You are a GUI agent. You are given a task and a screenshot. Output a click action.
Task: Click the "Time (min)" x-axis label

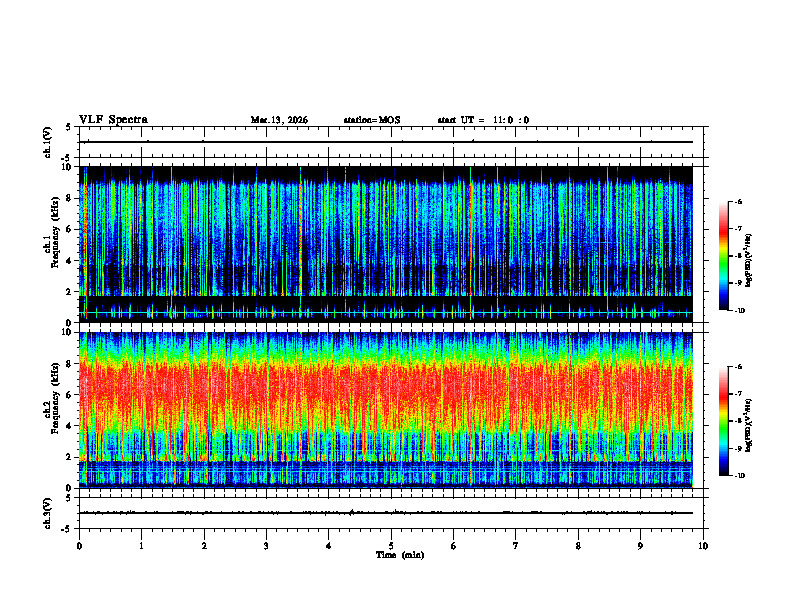(x=400, y=555)
